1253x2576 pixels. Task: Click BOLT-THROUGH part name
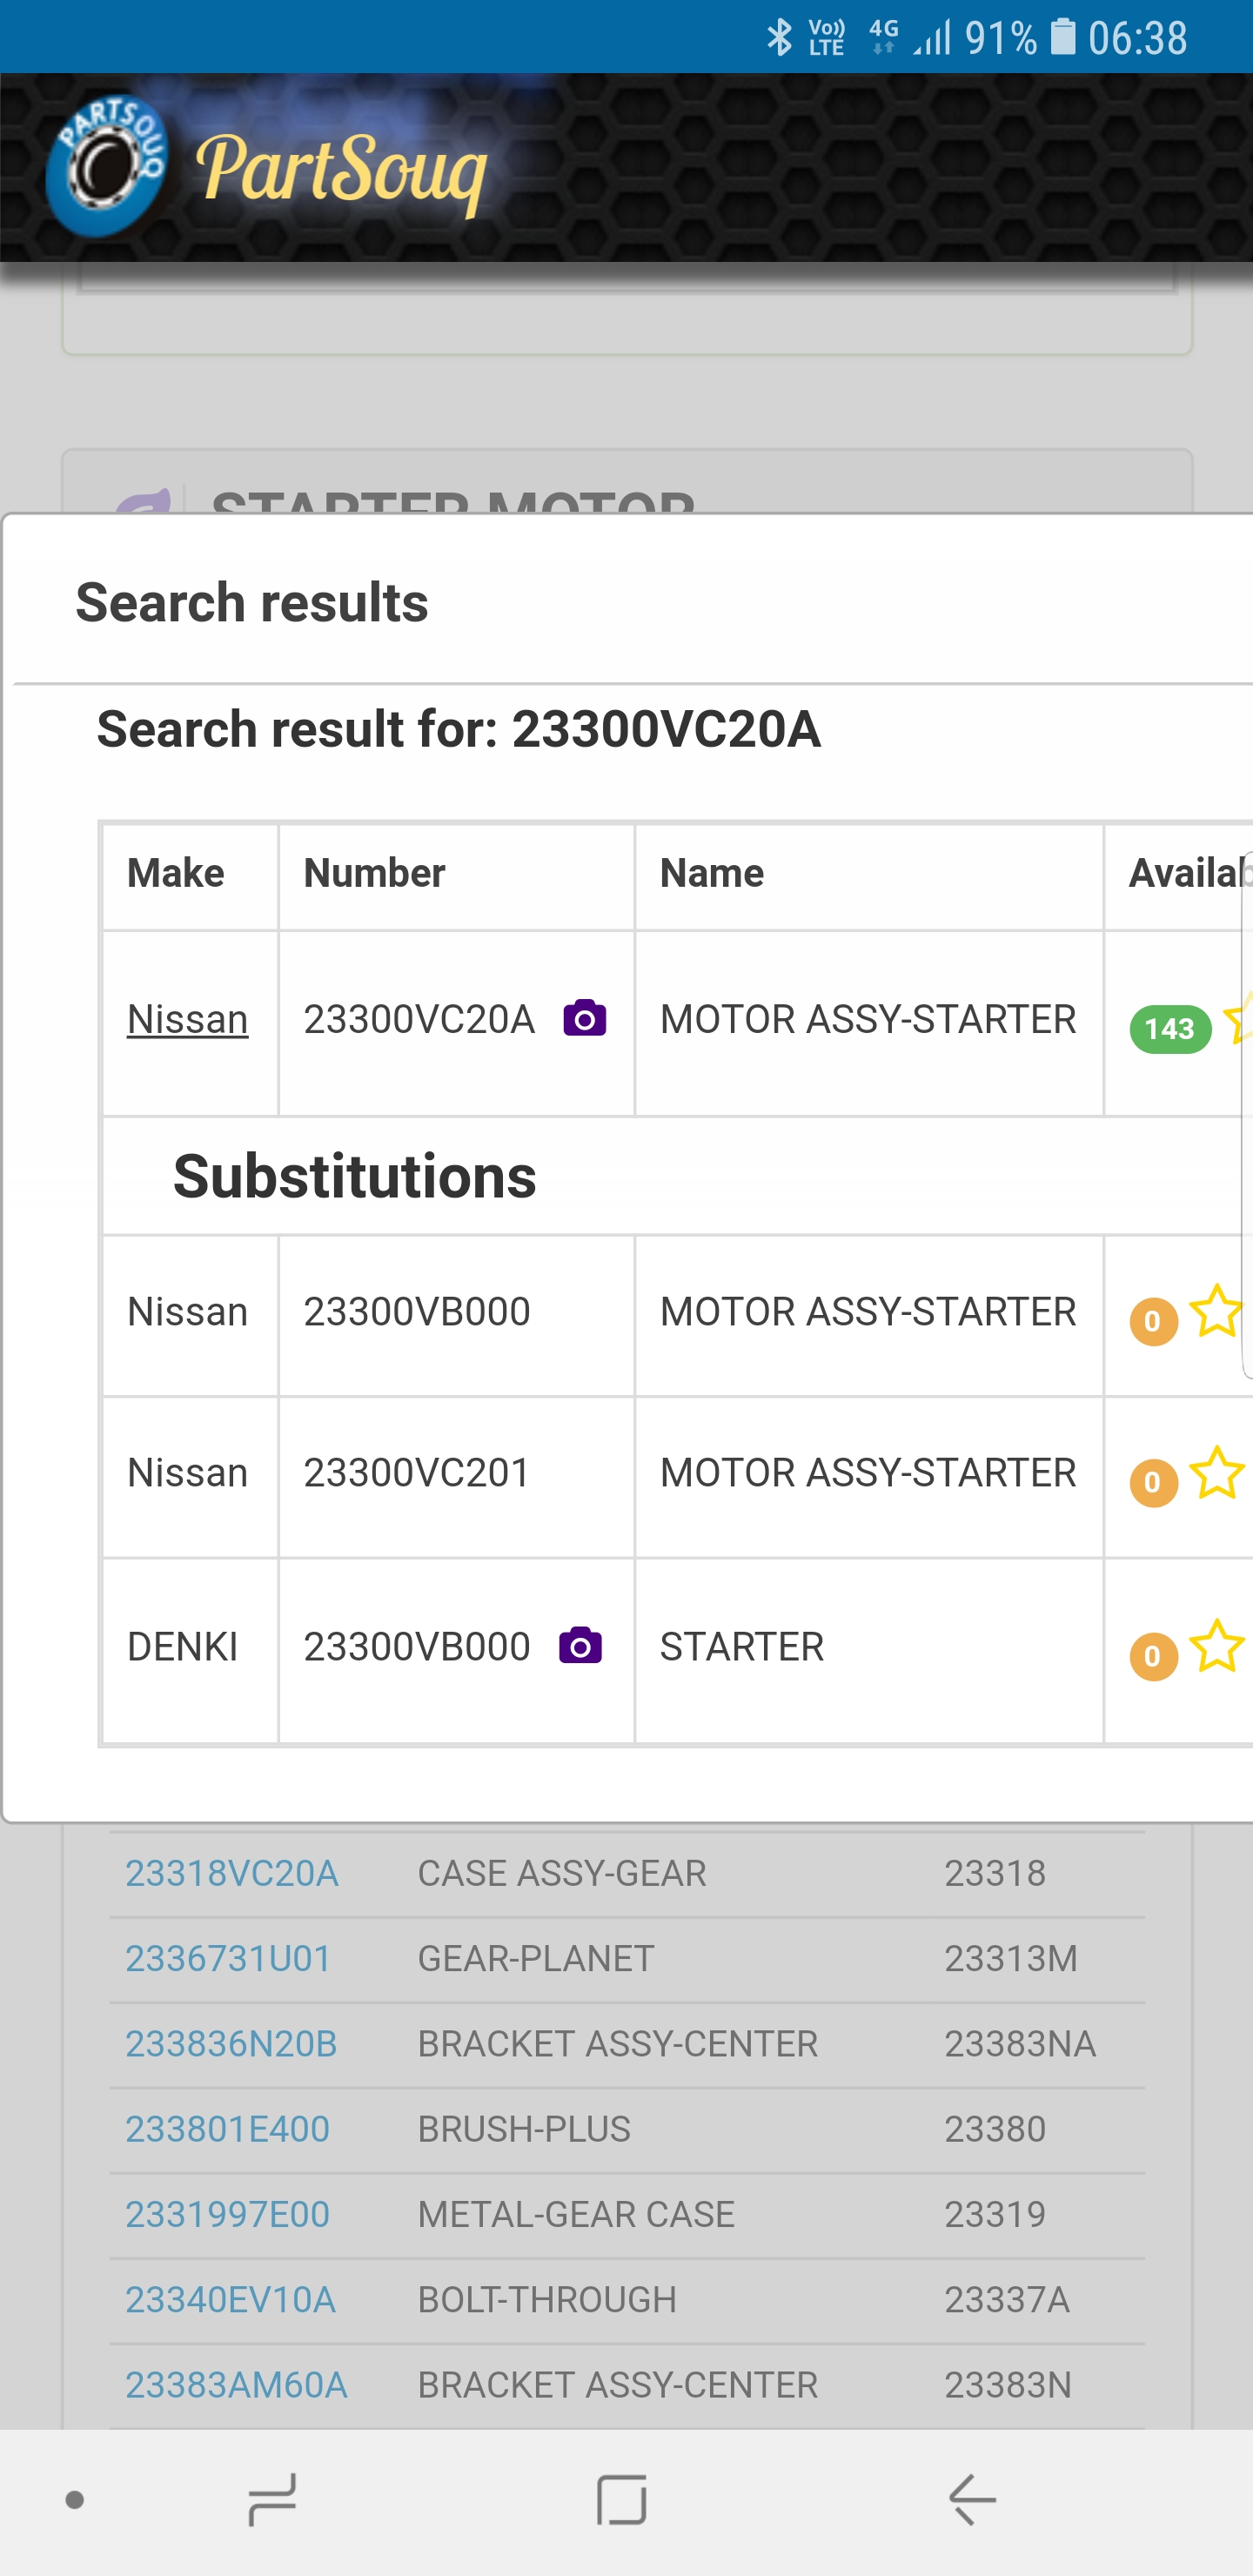click(547, 2299)
